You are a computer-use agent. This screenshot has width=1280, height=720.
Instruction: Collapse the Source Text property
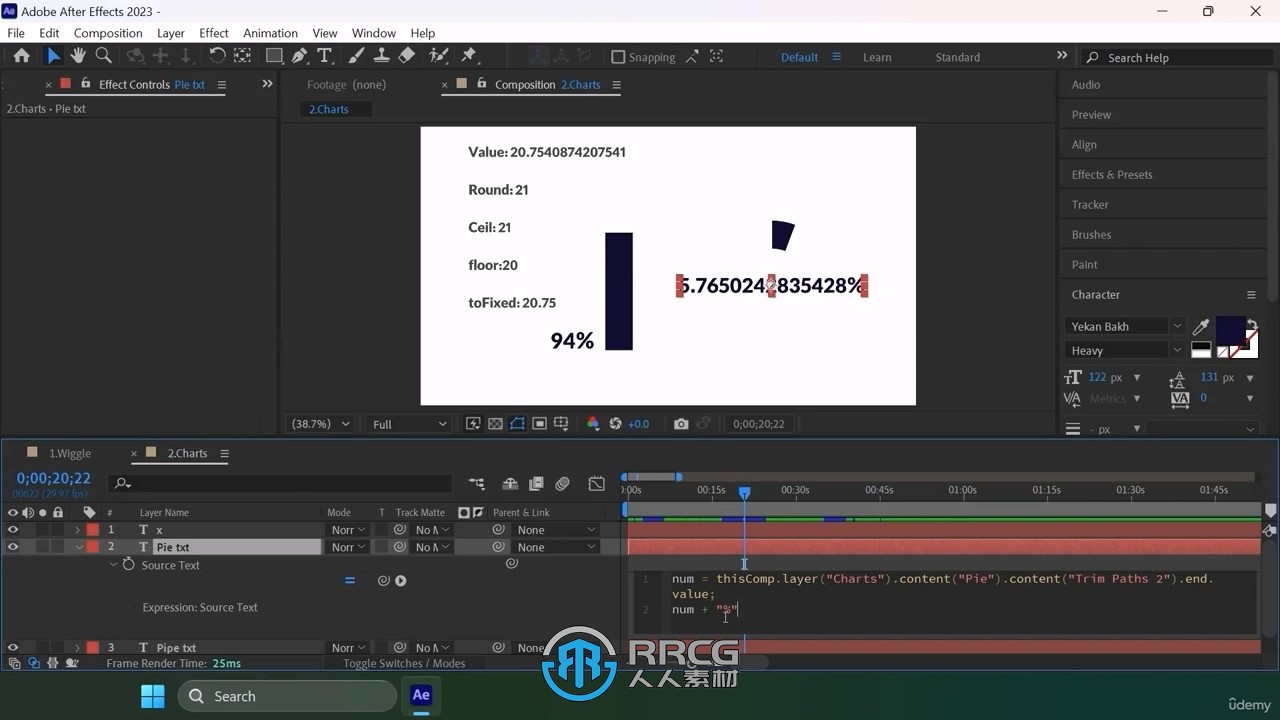[114, 565]
